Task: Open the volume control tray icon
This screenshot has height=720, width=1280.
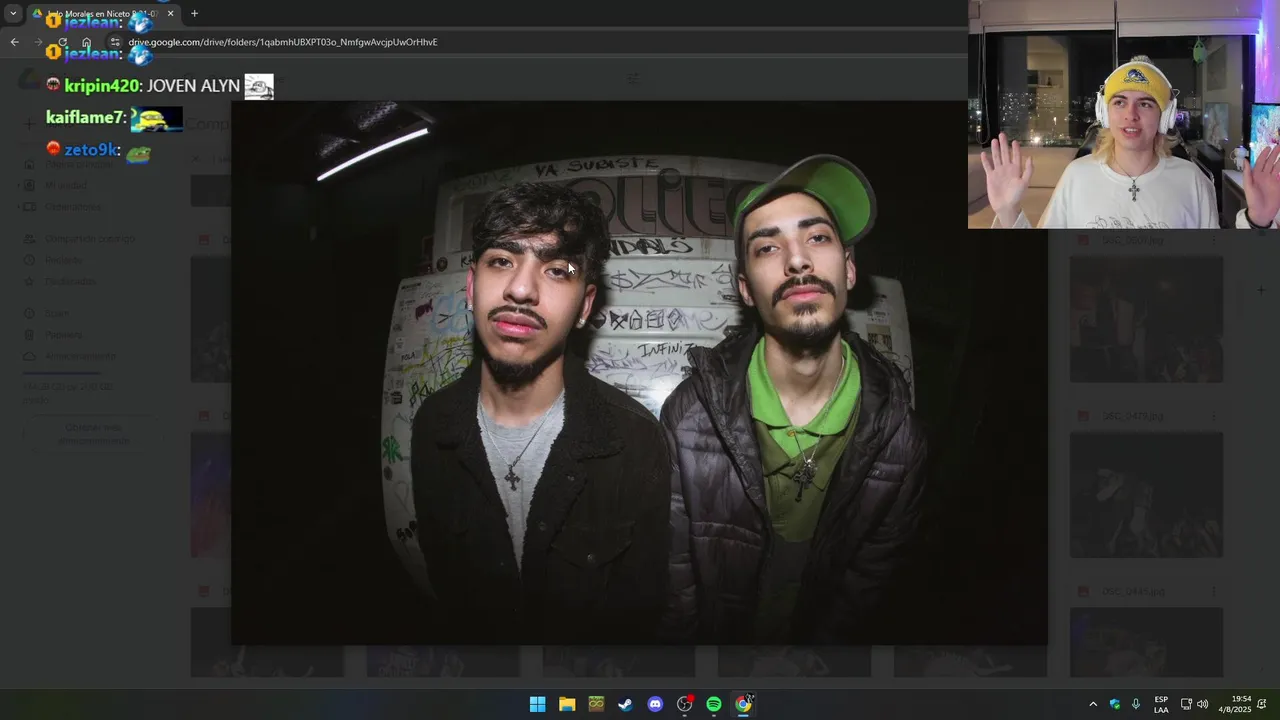Action: click(1203, 704)
